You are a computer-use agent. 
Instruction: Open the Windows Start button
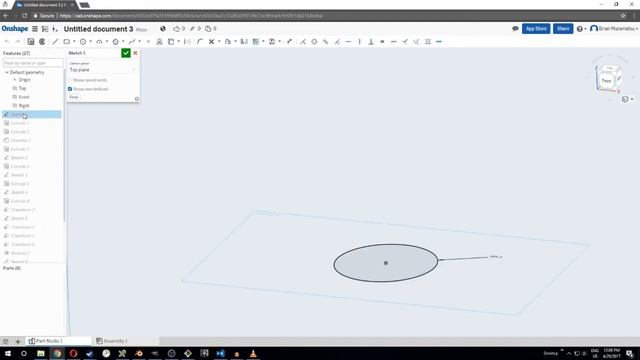click(x=8, y=353)
